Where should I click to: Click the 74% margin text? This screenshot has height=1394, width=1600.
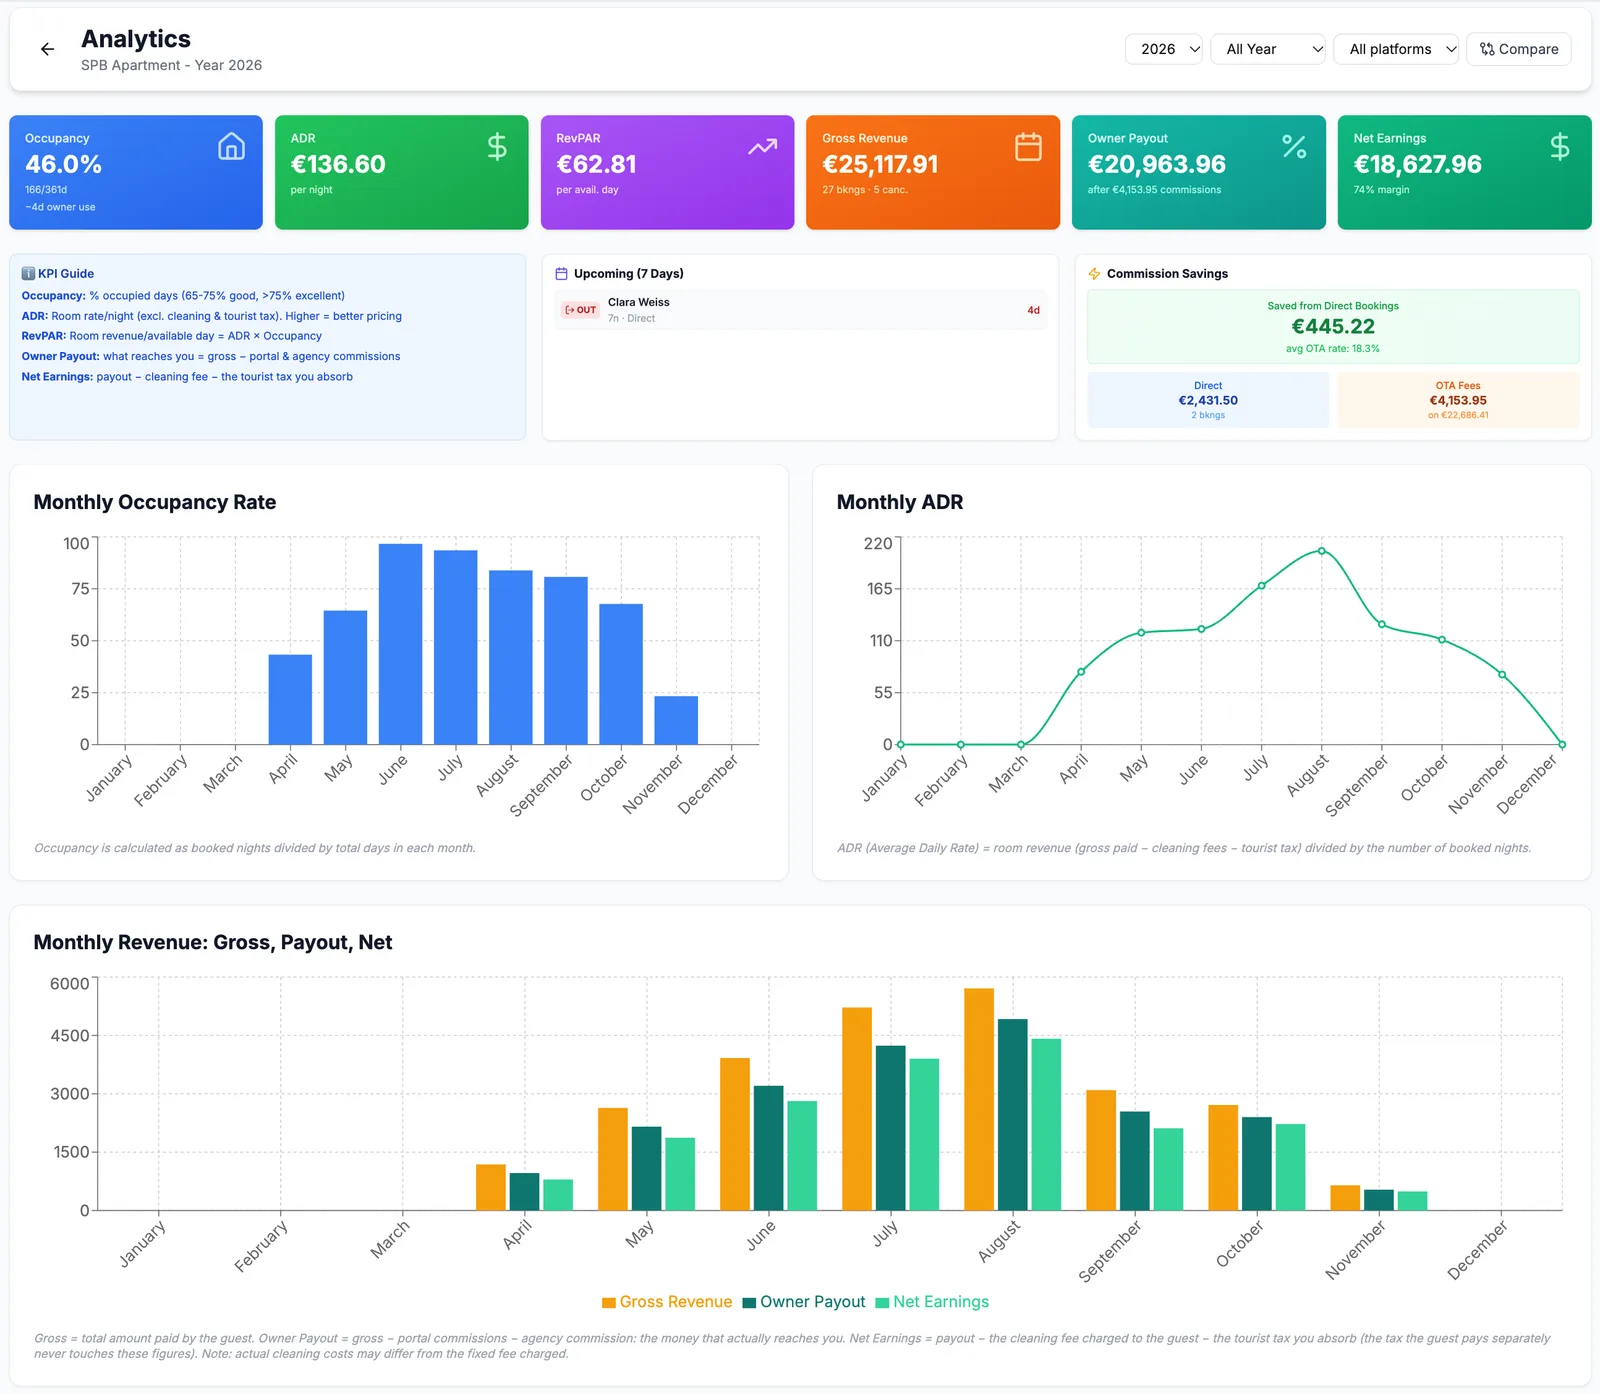1381,190
